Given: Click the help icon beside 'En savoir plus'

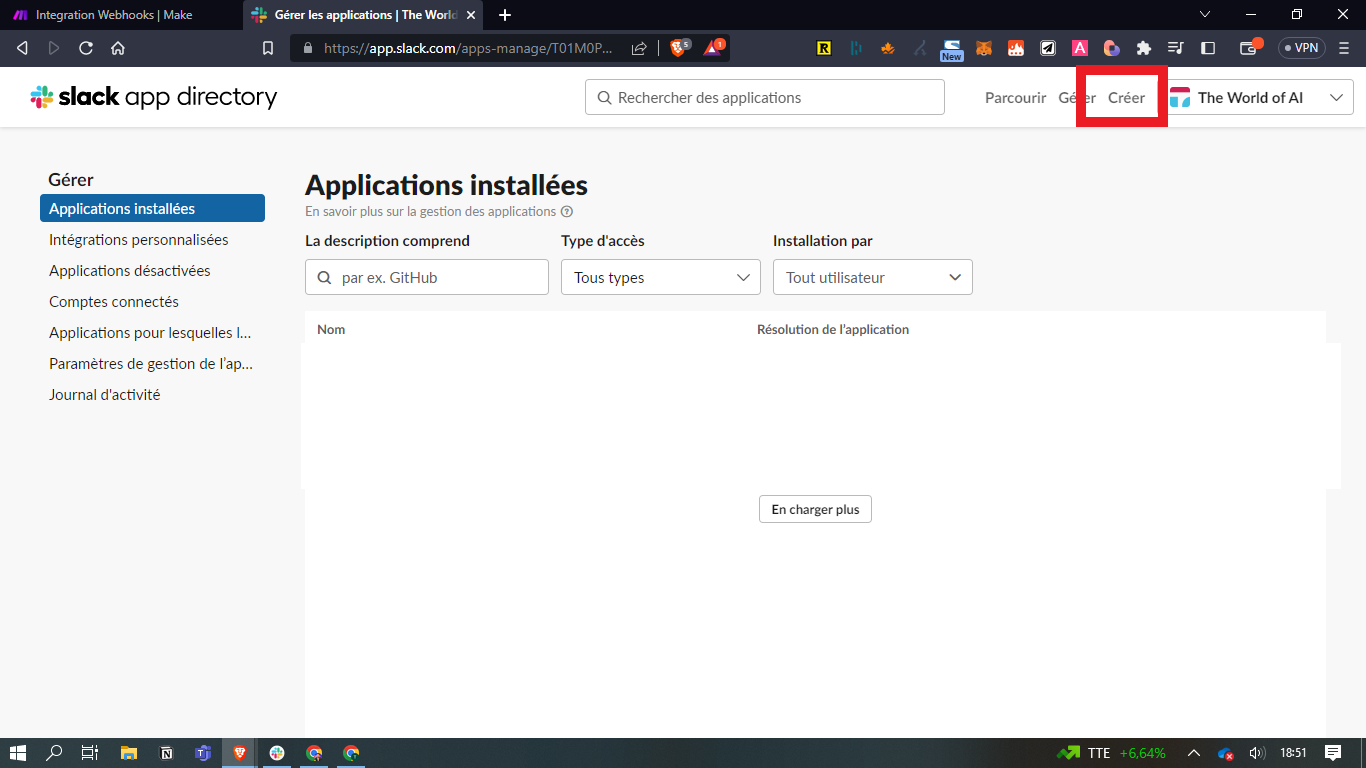Looking at the screenshot, I should pyautogui.click(x=567, y=212).
